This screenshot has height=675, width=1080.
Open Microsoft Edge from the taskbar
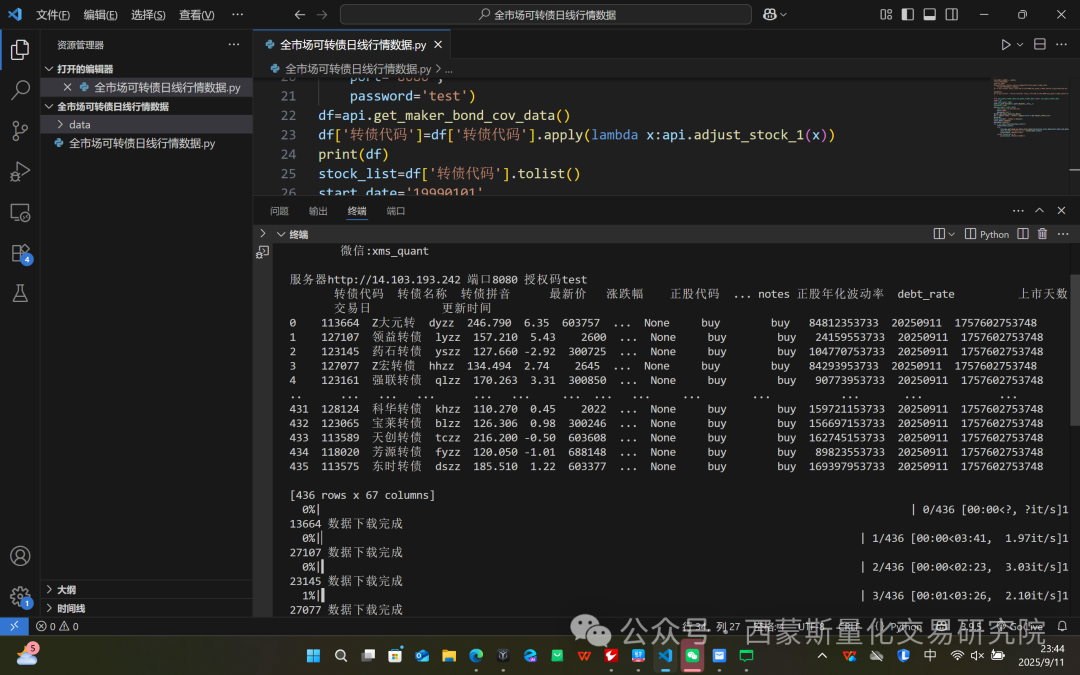pyautogui.click(x=476, y=655)
